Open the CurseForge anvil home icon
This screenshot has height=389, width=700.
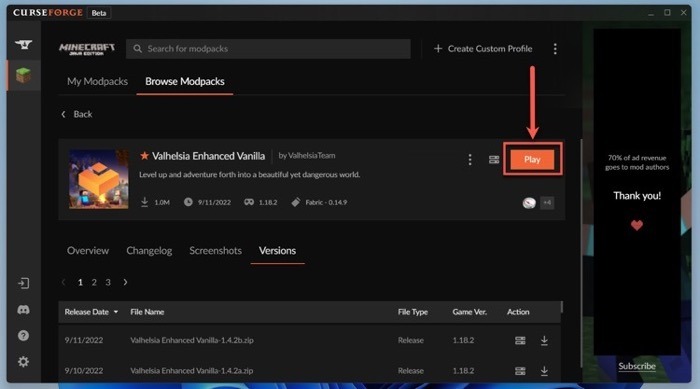coord(23,45)
